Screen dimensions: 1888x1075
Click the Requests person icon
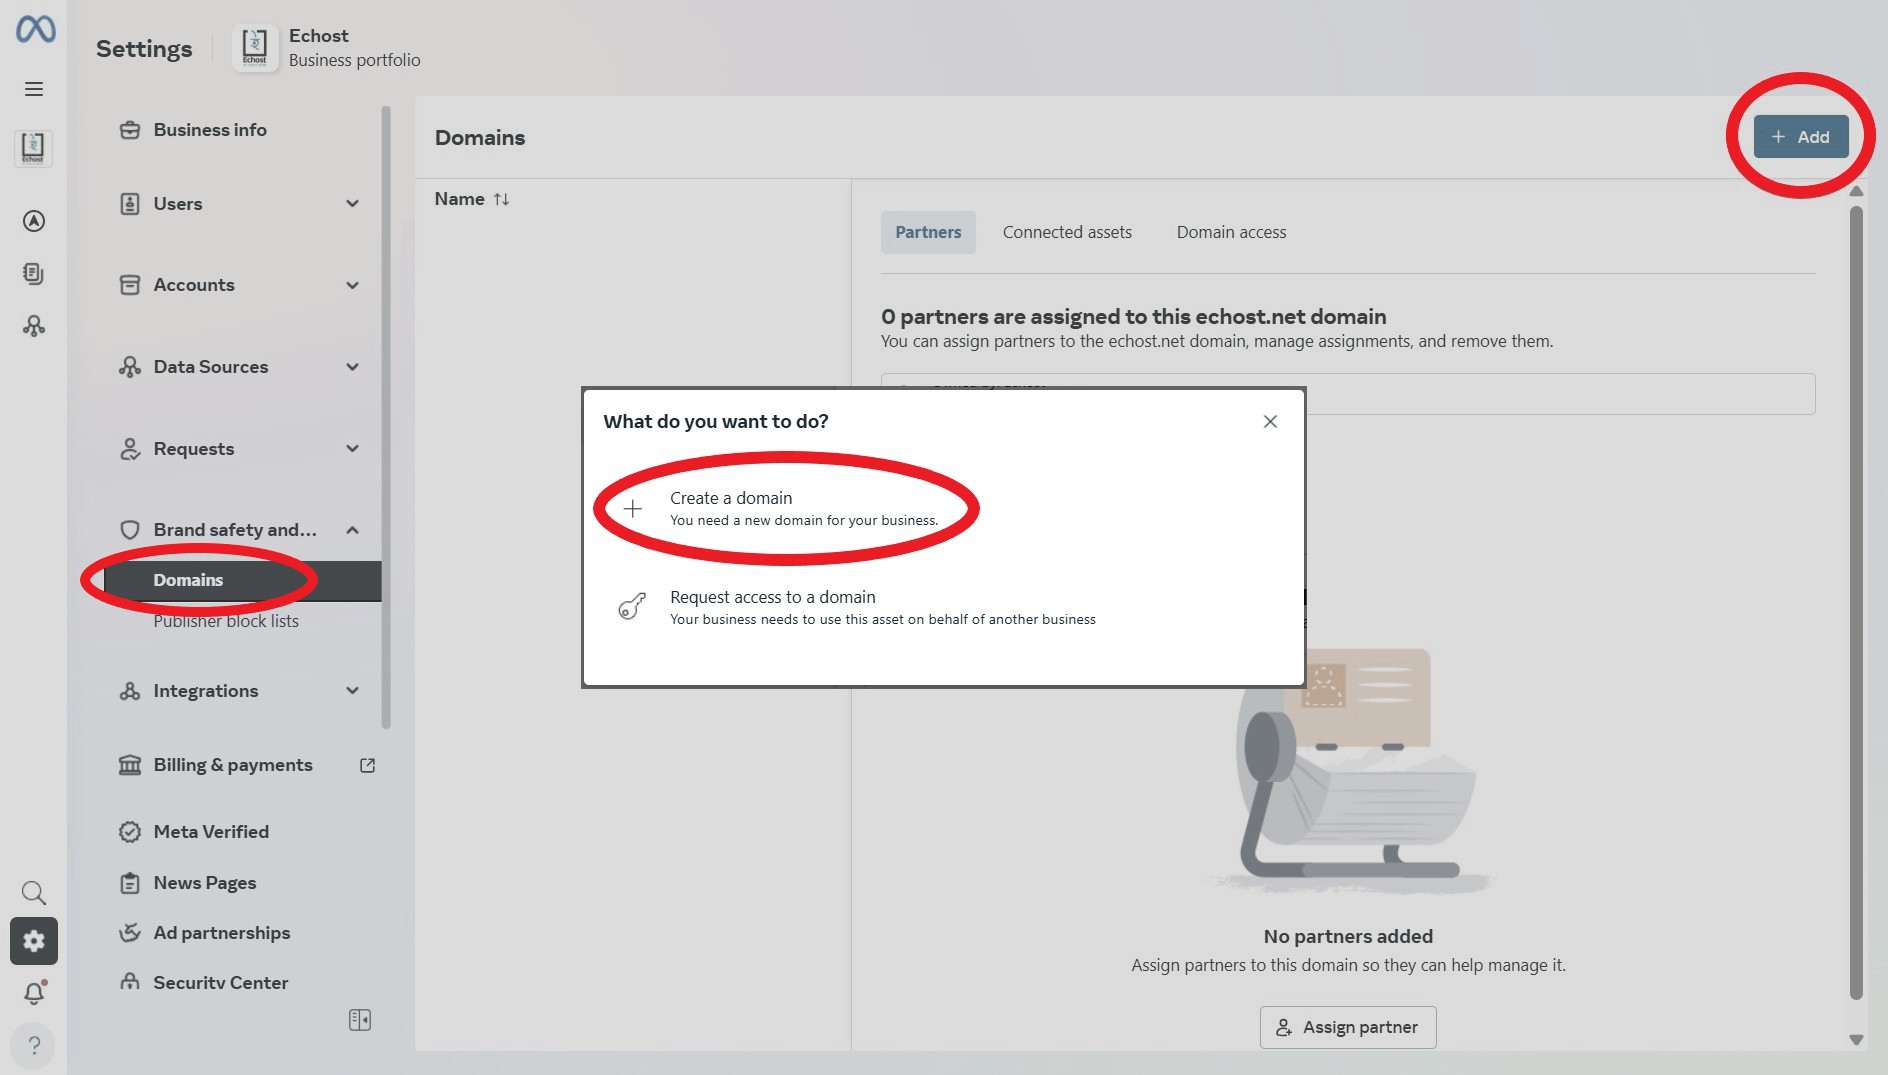pyautogui.click(x=130, y=449)
